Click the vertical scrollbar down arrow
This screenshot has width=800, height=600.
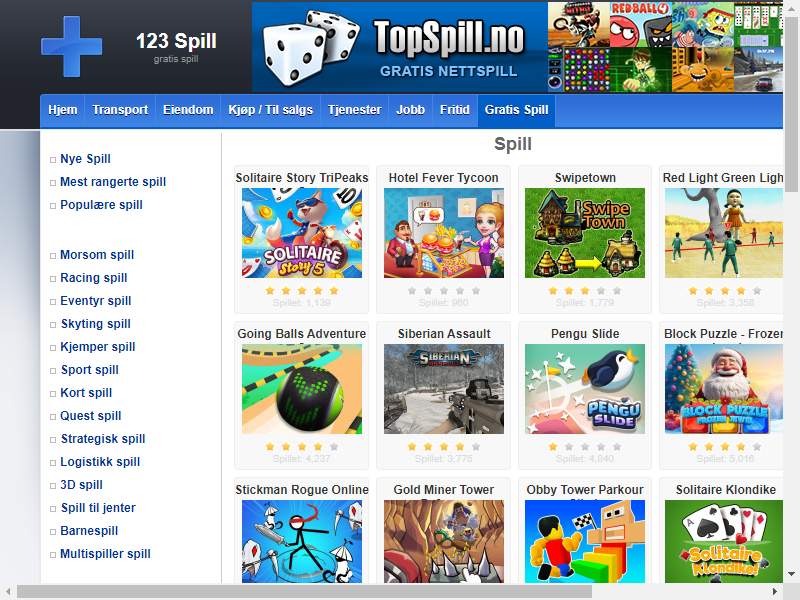(x=791, y=574)
